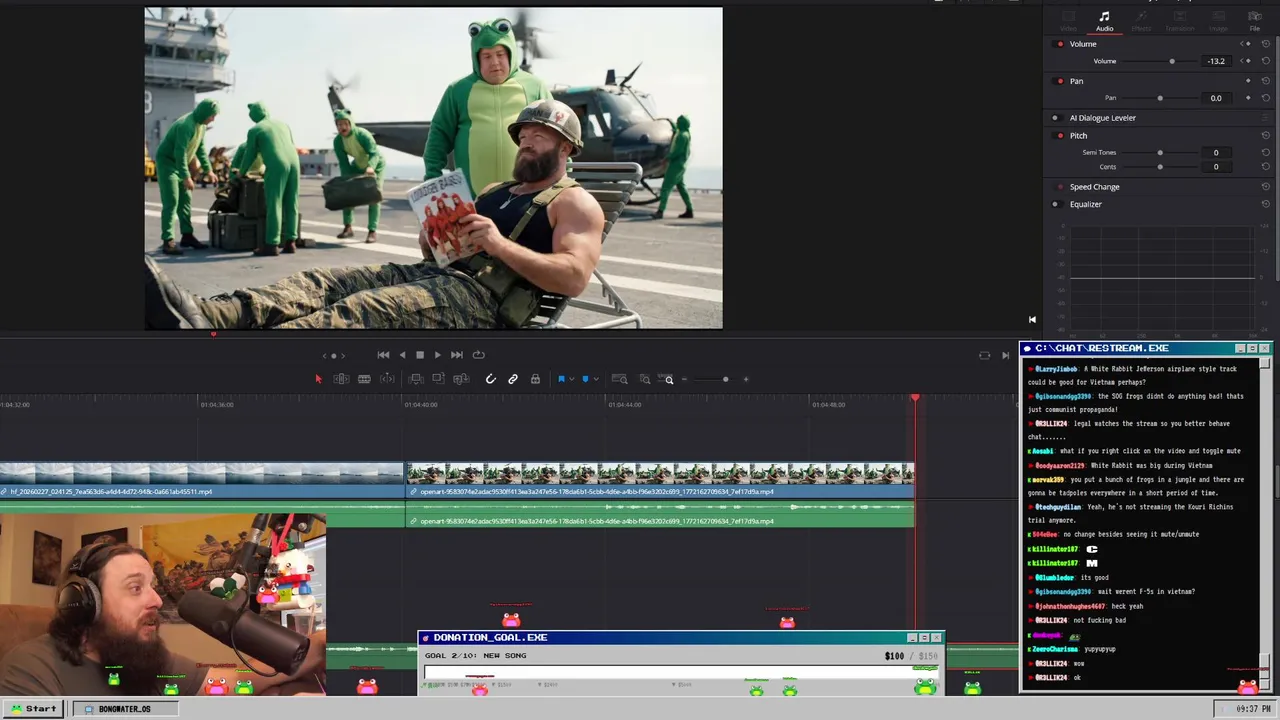Zoom out timeline with minus button
The height and width of the screenshot is (720, 1280).
[684, 379]
